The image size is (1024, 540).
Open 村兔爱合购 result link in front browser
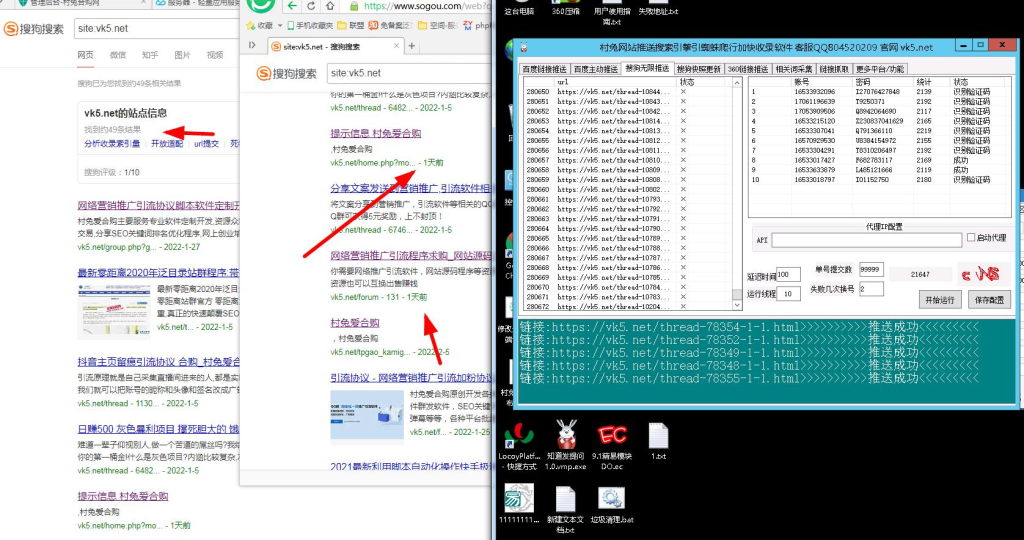[x=355, y=323]
